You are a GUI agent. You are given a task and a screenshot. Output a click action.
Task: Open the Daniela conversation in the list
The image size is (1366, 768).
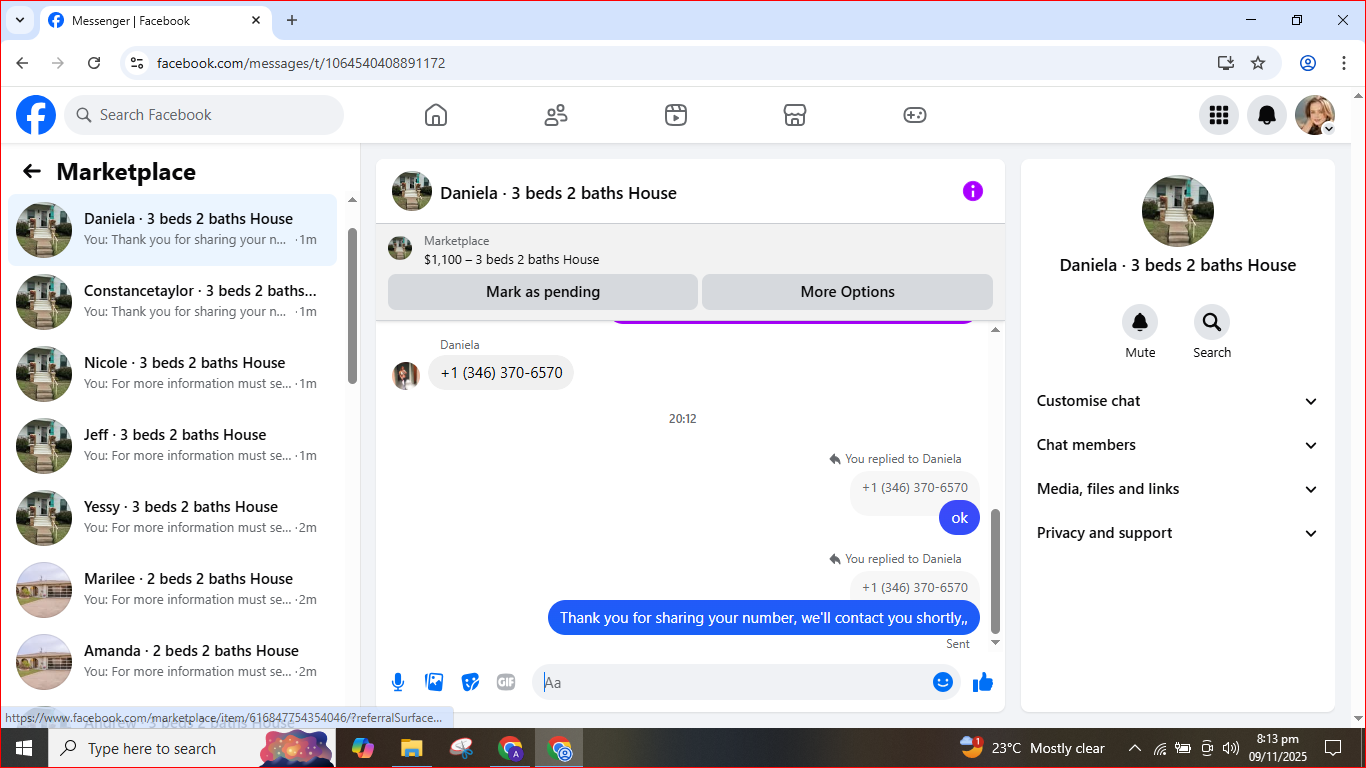tap(173, 230)
